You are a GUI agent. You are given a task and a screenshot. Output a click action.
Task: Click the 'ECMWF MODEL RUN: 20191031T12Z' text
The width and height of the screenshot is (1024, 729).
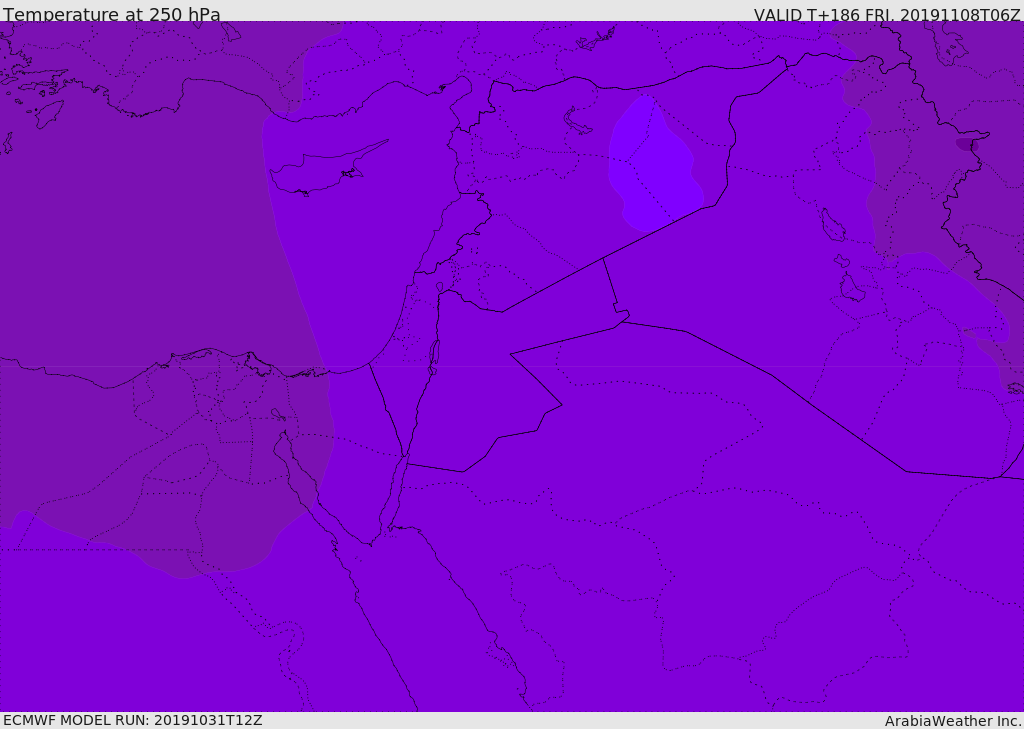point(133,720)
